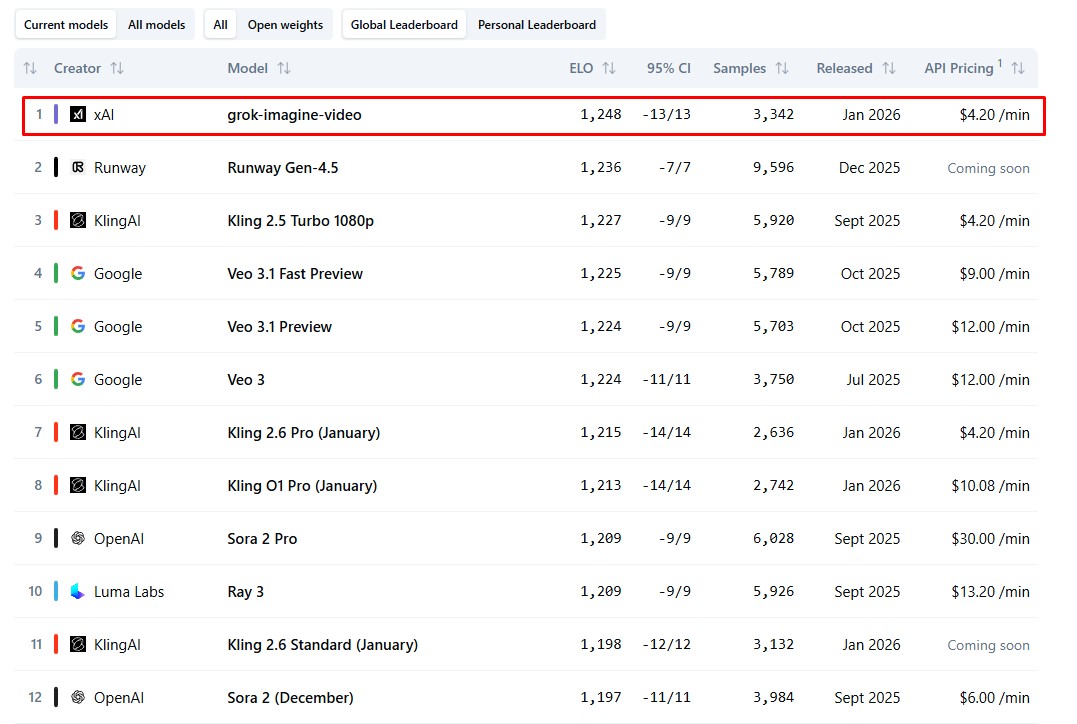Image resolution: width=1077 pixels, height=724 pixels.
Task: Click confidence interval -13/13
Action: click(x=666, y=115)
